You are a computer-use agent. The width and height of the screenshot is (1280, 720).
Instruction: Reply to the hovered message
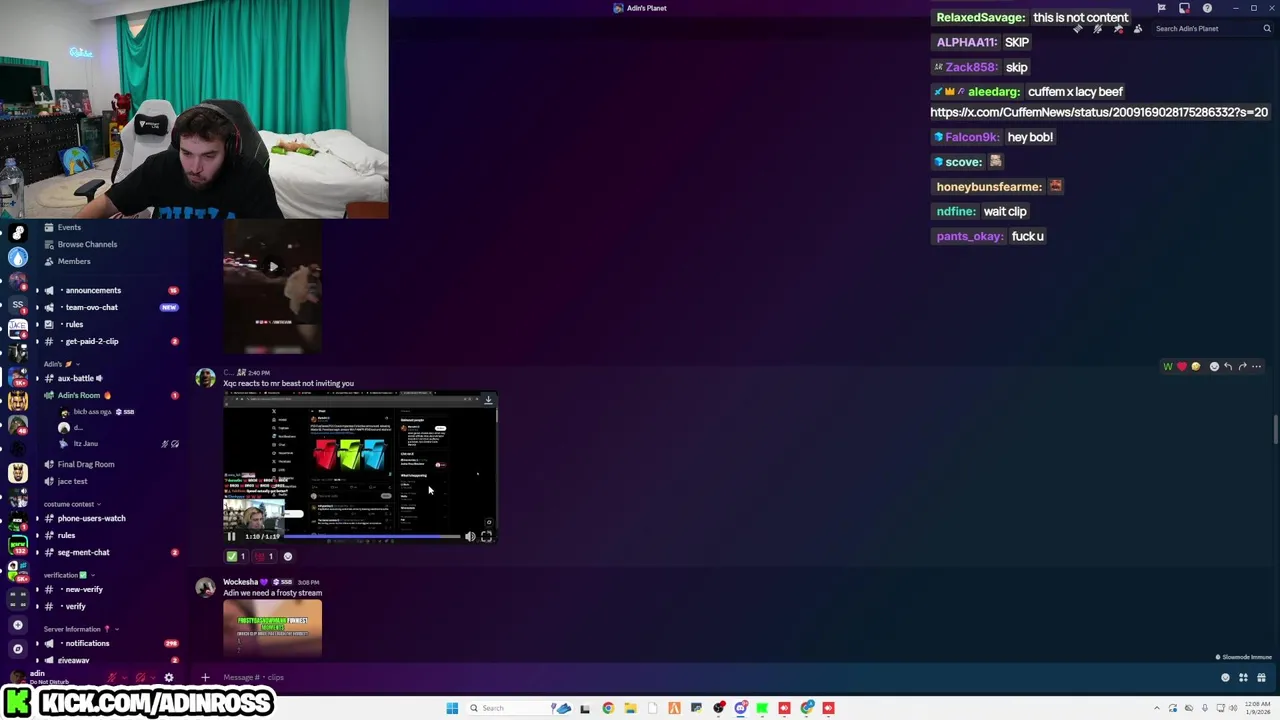1228,367
